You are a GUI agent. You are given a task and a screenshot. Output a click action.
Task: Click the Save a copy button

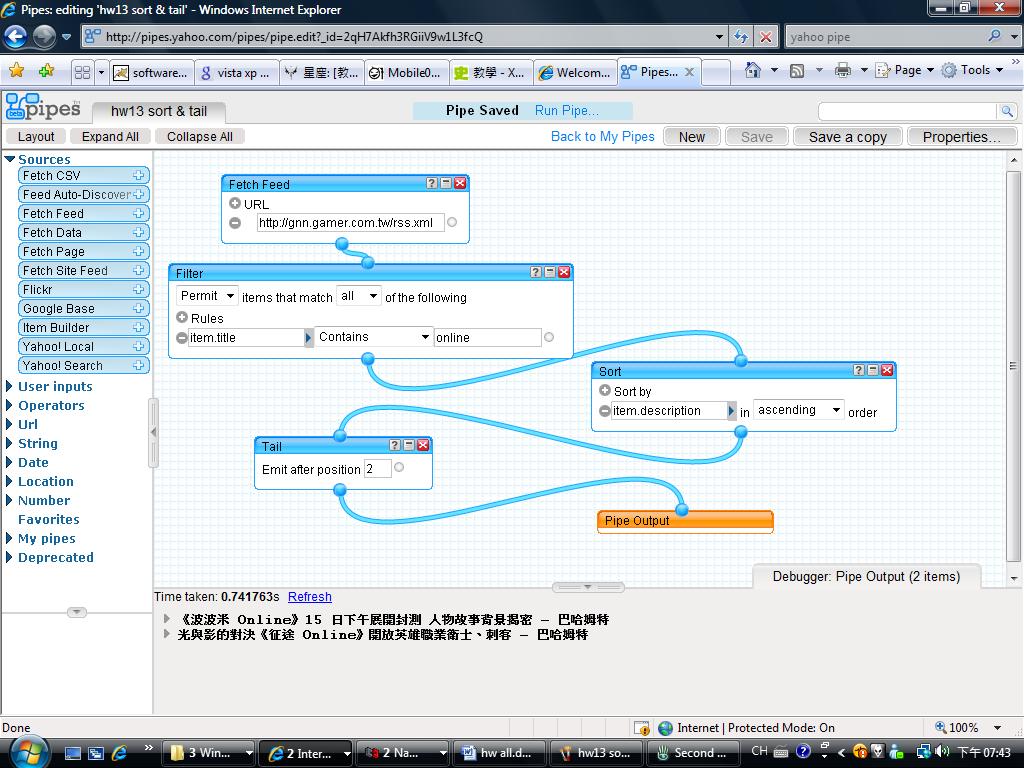coord(848,137)
